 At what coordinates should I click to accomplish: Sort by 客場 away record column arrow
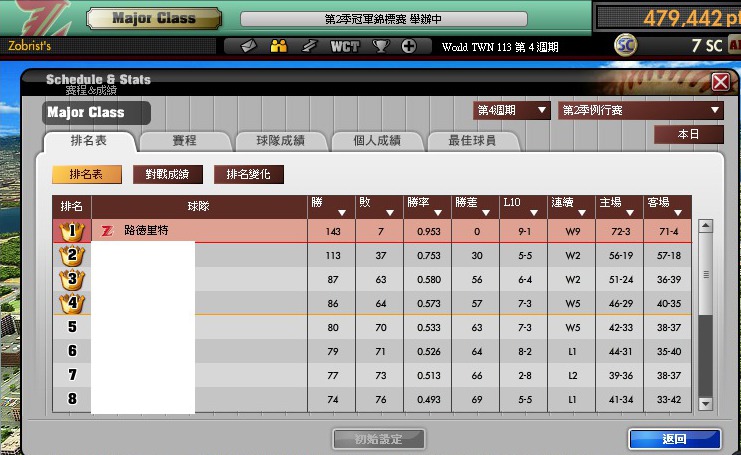(678, 213)
